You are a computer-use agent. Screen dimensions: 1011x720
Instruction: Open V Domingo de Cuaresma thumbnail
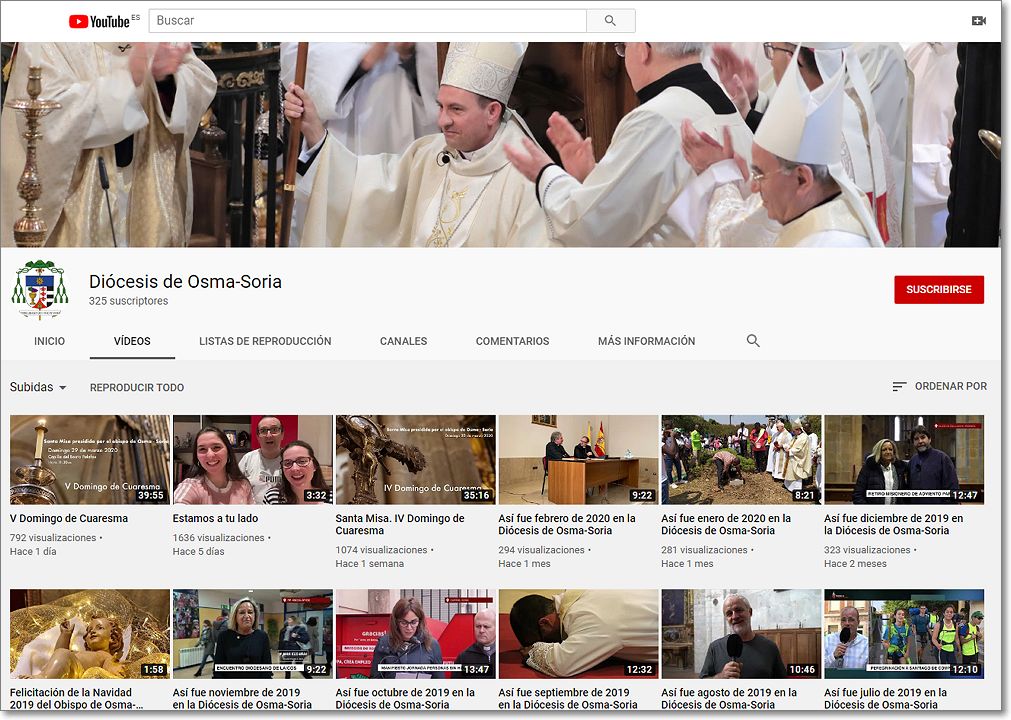coord(90,460)
